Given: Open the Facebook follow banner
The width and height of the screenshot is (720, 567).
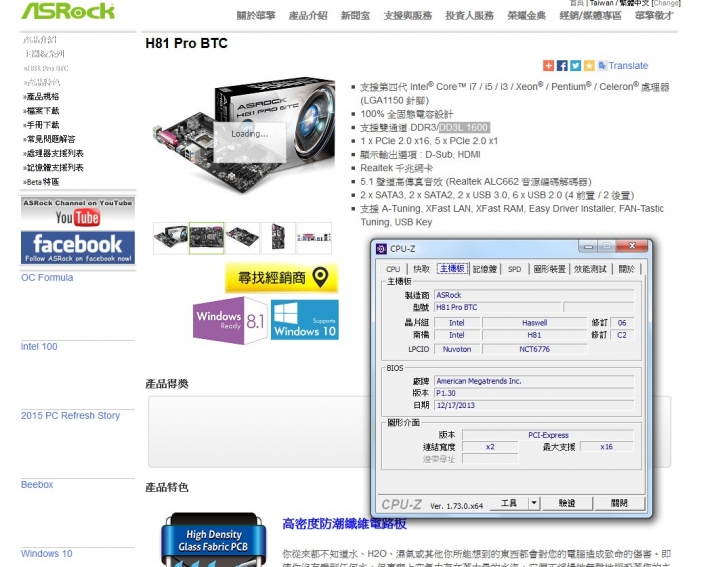Looking at the screenshot, I should tap(78, 248).
